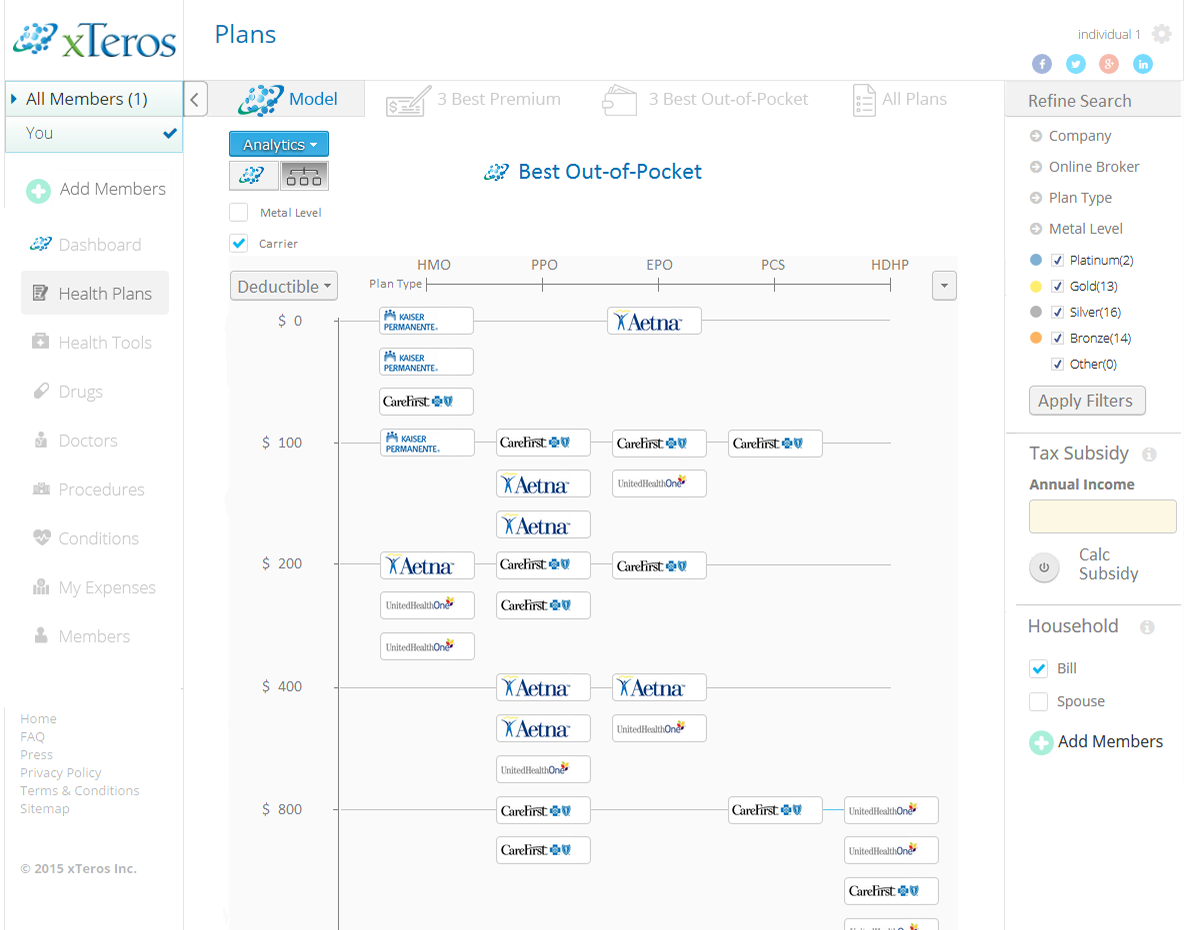The image size is (1184, 930).
Task: Click the settings gear icon next to individual 1
Action: point(1161,34)
